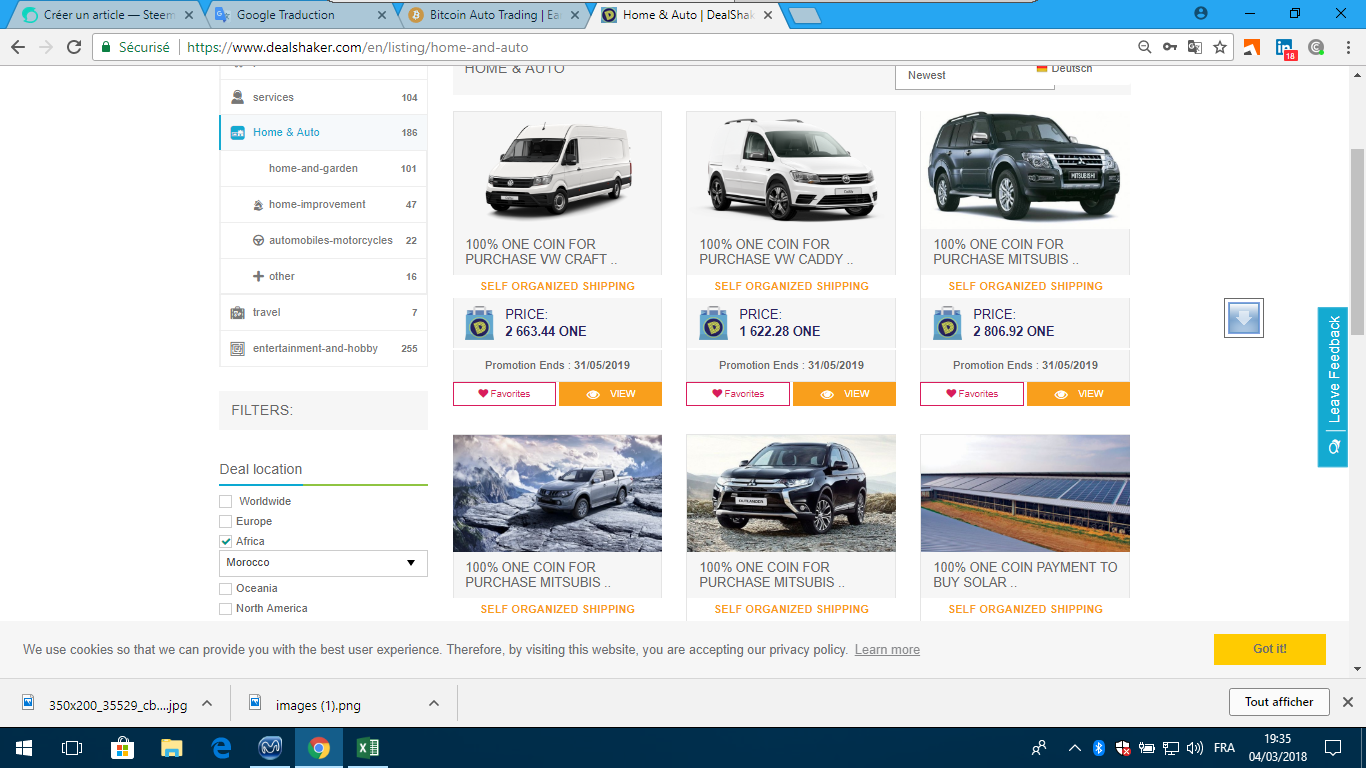
Task: Open the Windows Action Center notifications
Action: pyautogui.click(x=1332, y=747)
